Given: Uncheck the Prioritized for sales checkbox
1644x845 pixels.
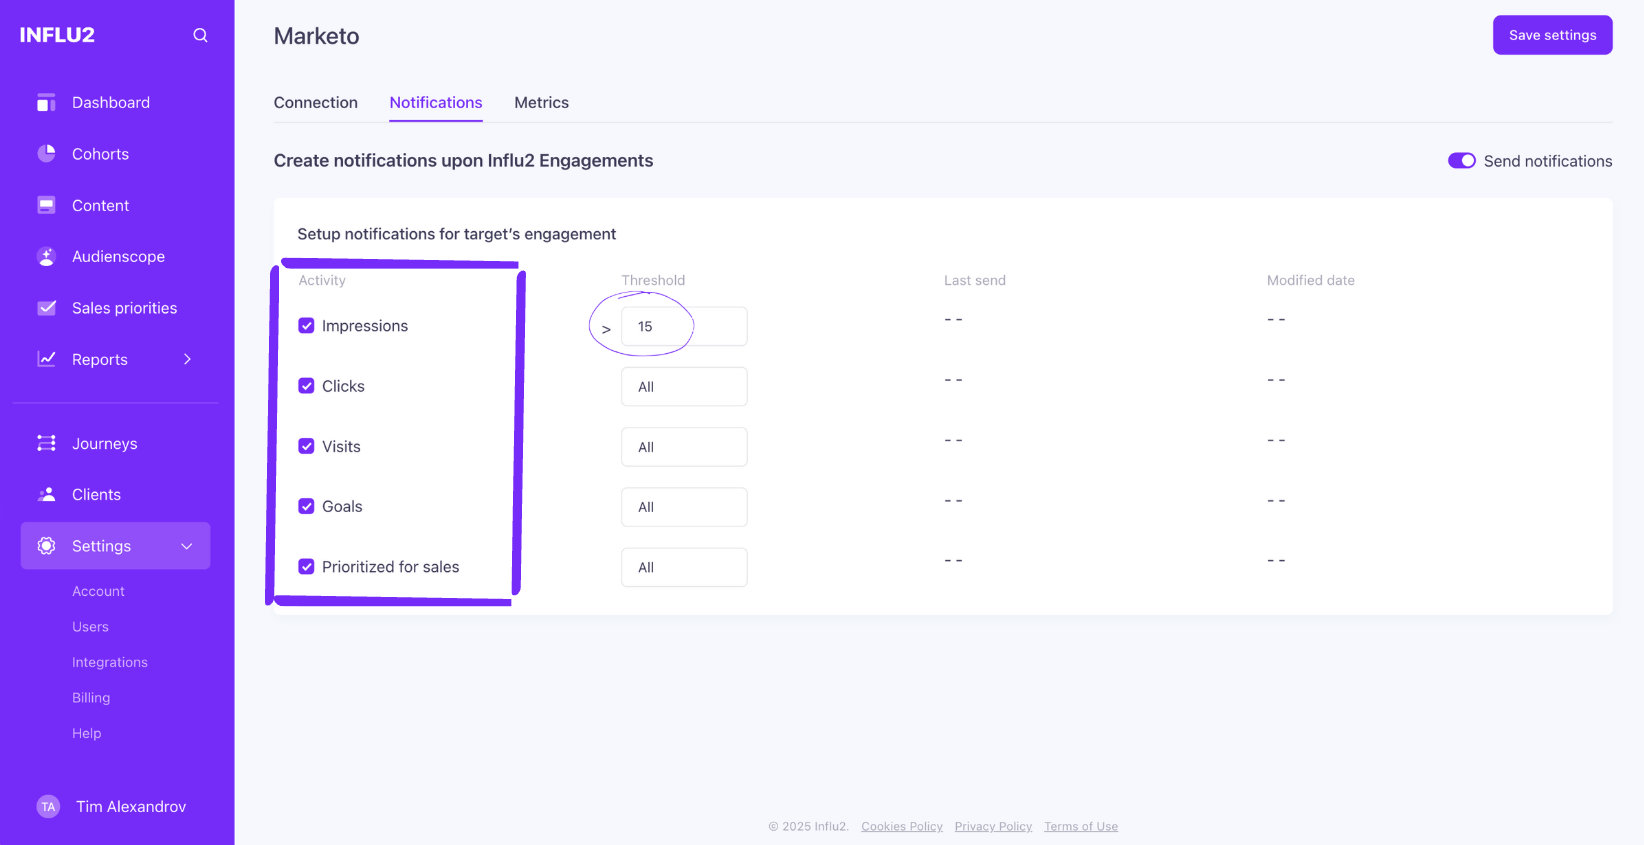Looking at the screenshot, I should [x=306, y=567].
